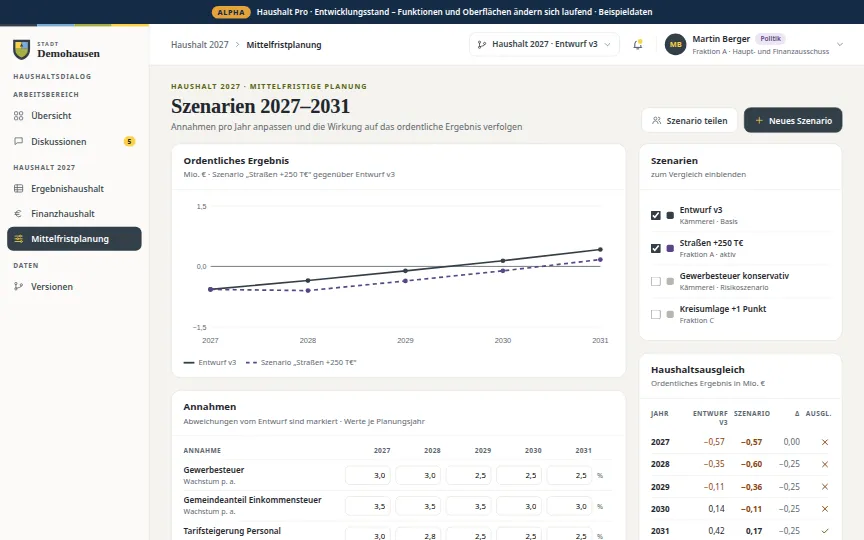Click Entwurf value 0,14 for 2030
The height and width of the screenshot is (540, 864).
click(716, 509)
